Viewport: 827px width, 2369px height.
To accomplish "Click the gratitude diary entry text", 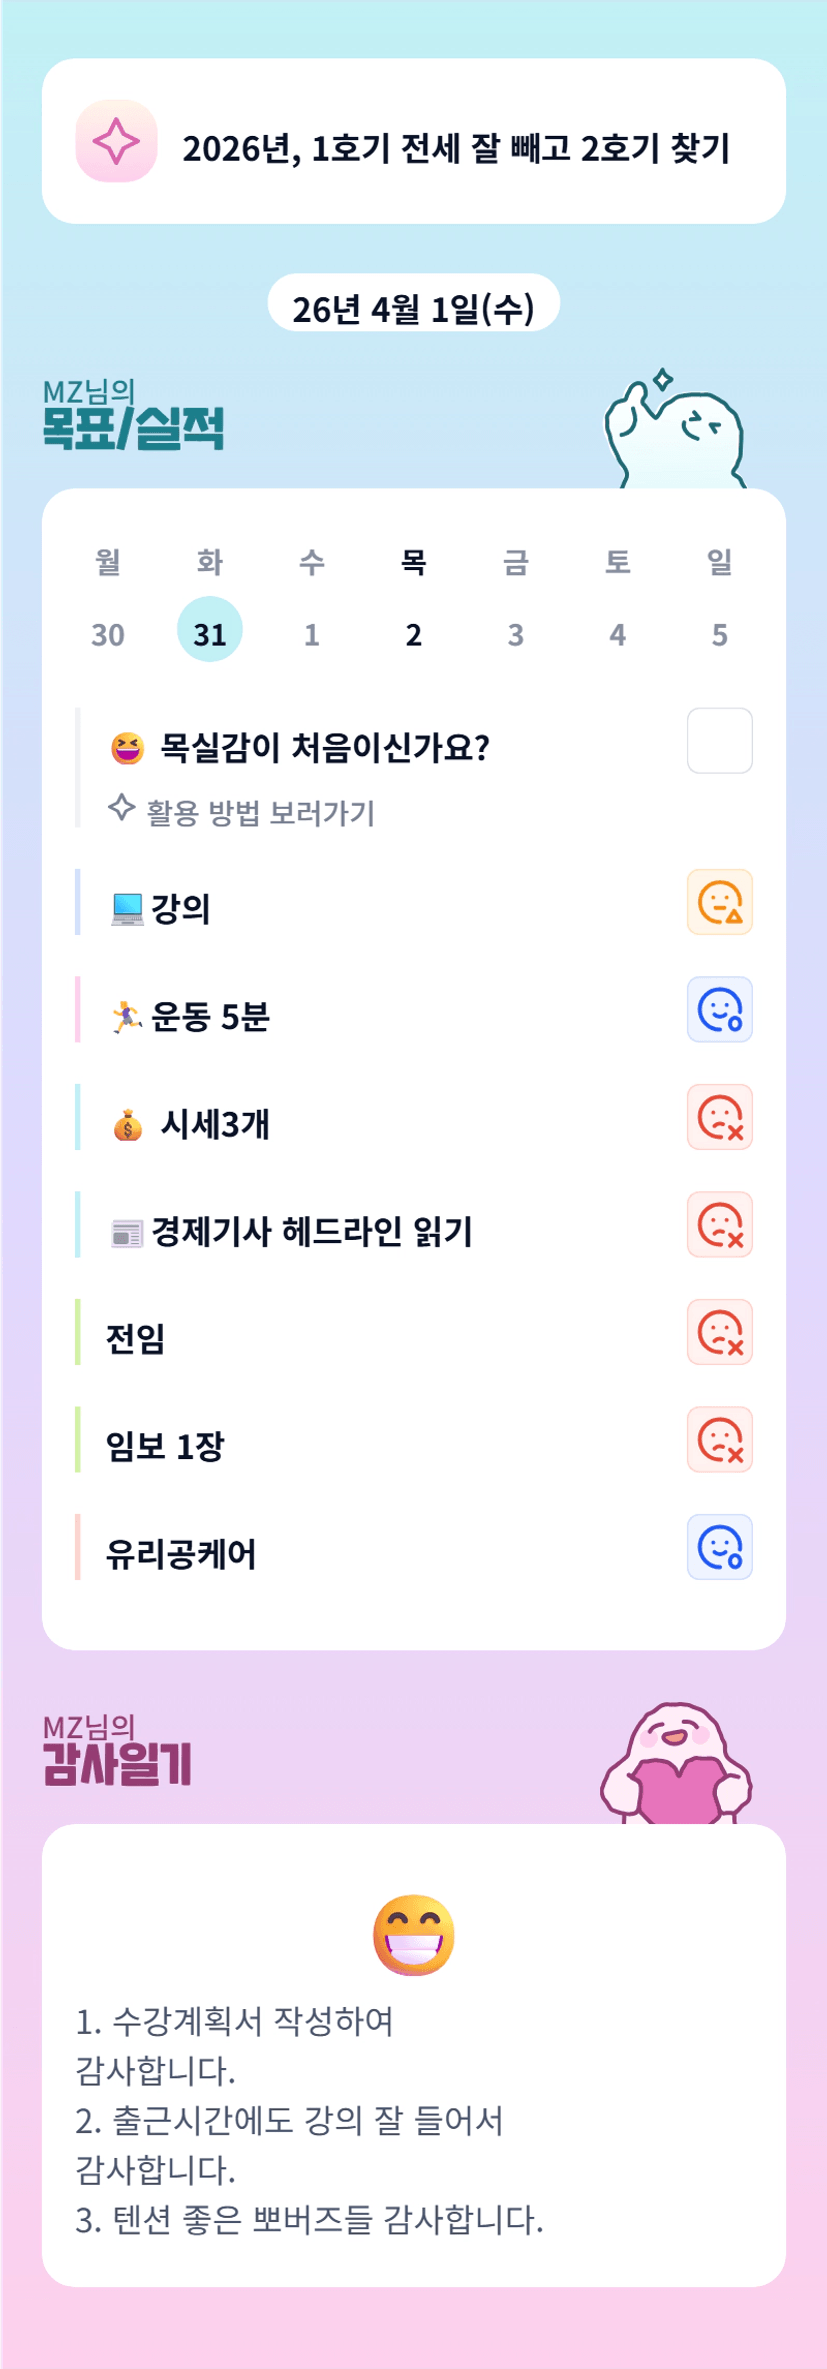I will 310,2120.
